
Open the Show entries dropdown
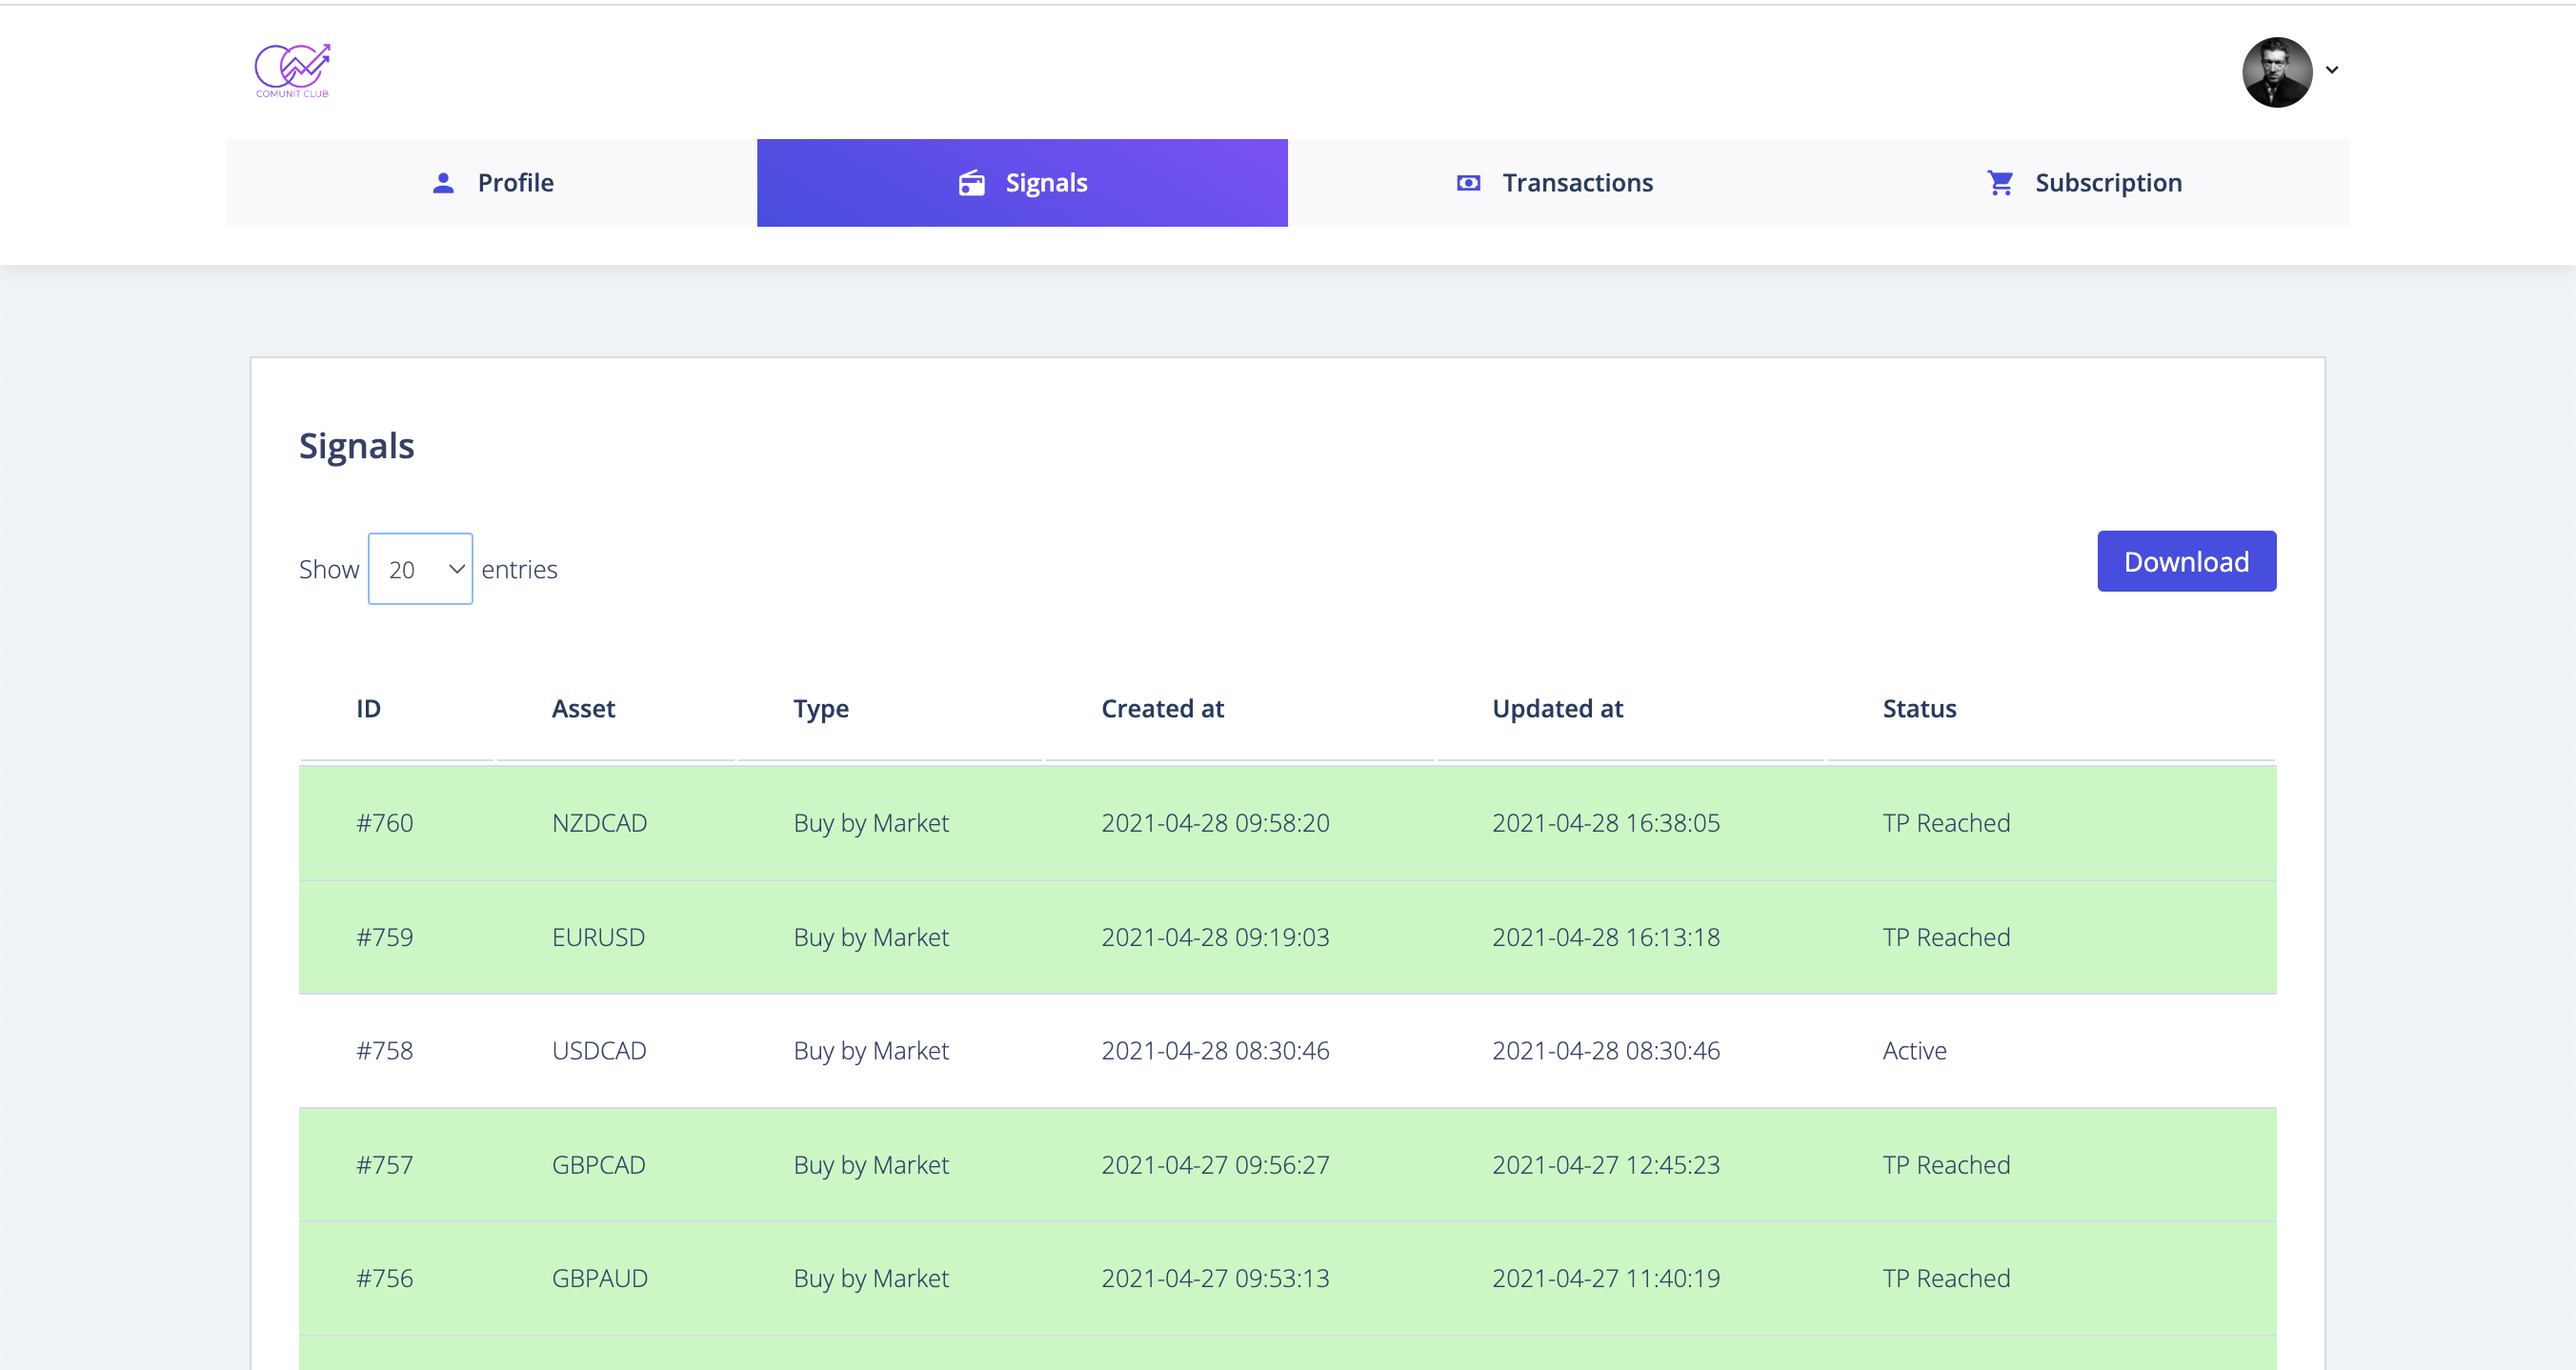420,568
